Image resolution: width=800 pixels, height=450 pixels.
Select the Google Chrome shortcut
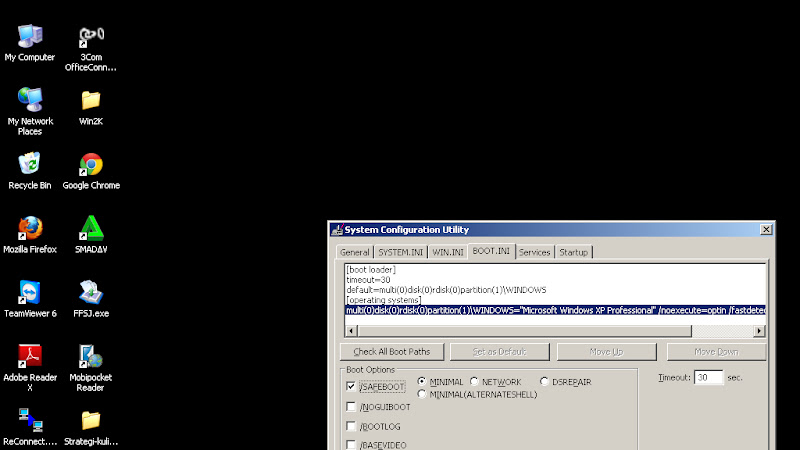click(91, 164)
